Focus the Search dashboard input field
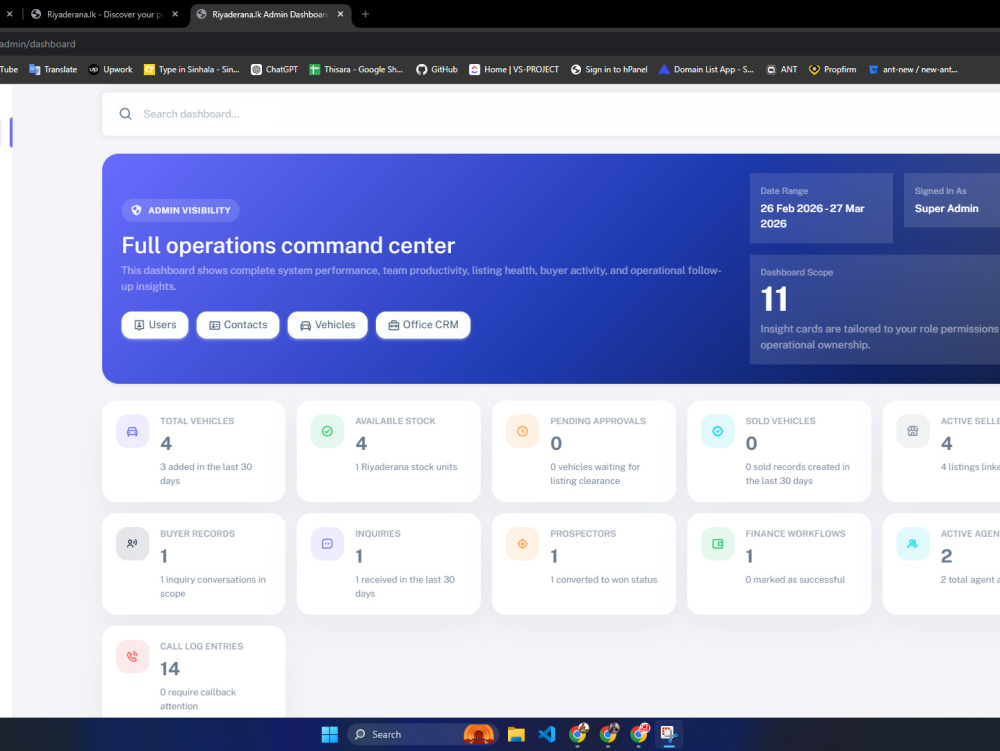 coord(551,114)
